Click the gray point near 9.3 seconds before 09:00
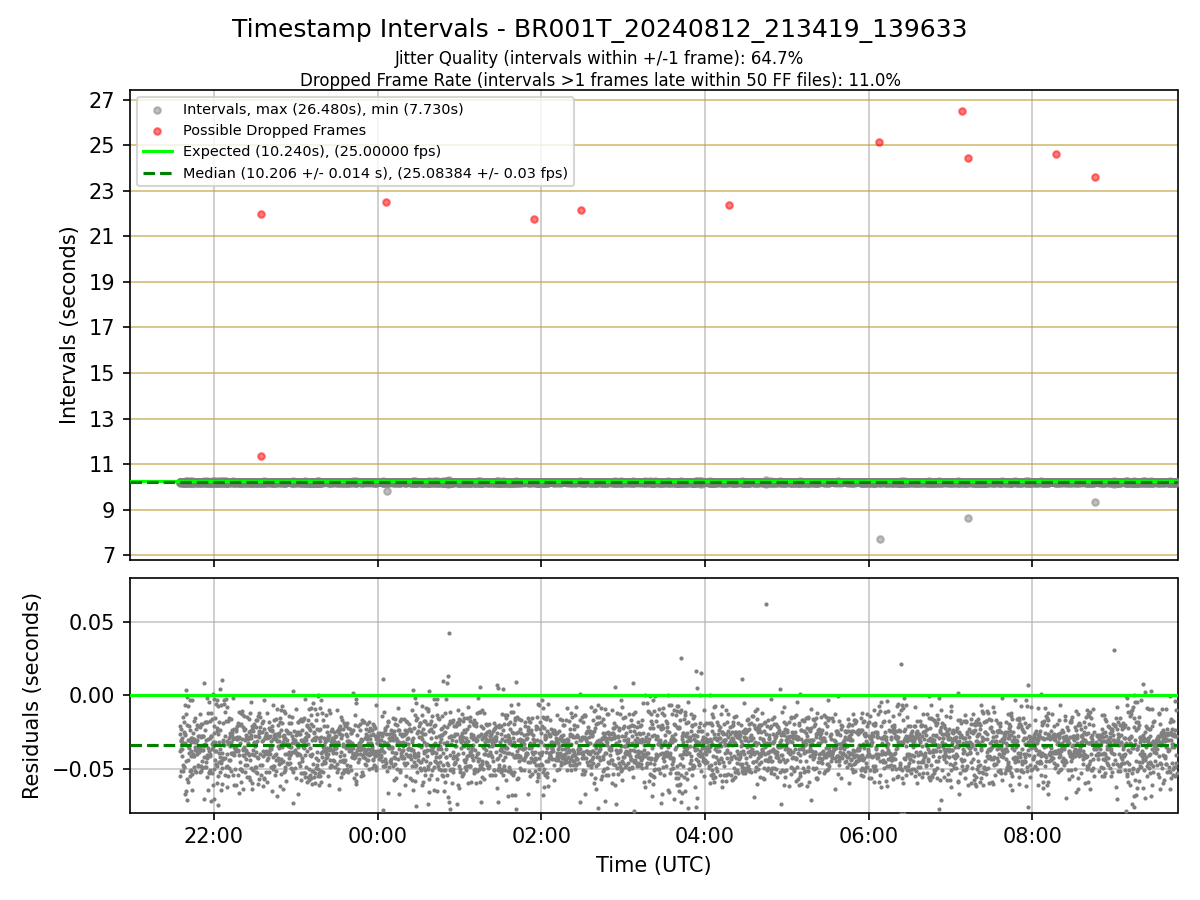Viewport: 1200px width, 900px height. (1095, 502)
